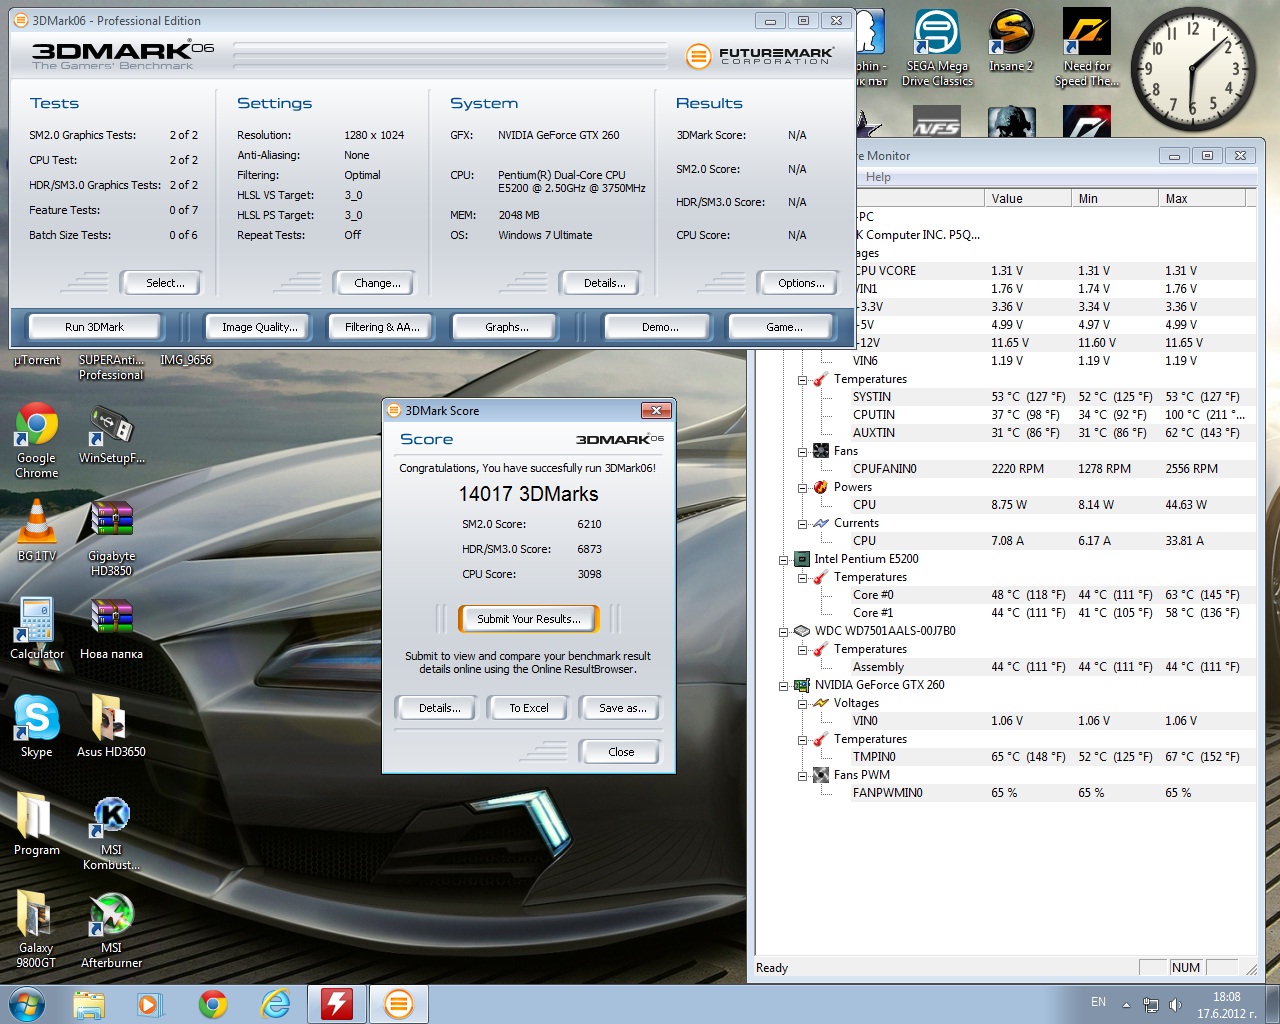Open the Gigabyte HD3850 archive icon
This screenshot has width=1280, height=1024.
tap(112, 538)
